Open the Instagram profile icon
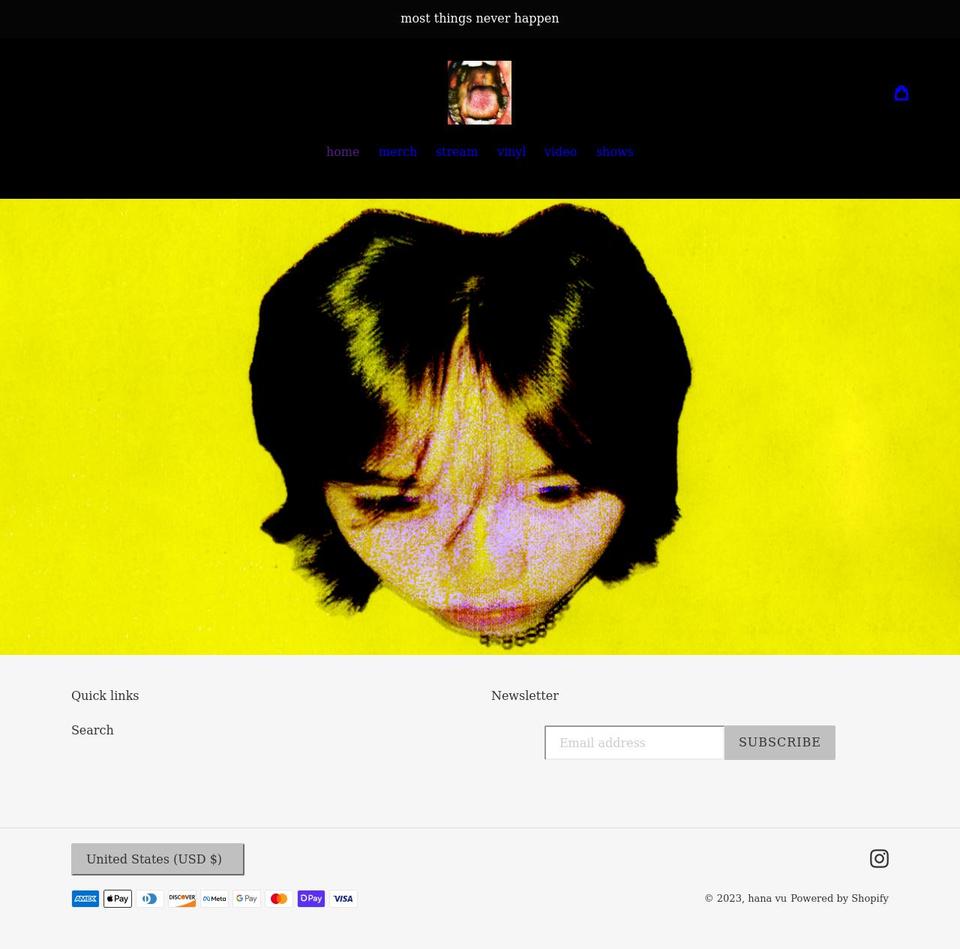 click(879, 858)
